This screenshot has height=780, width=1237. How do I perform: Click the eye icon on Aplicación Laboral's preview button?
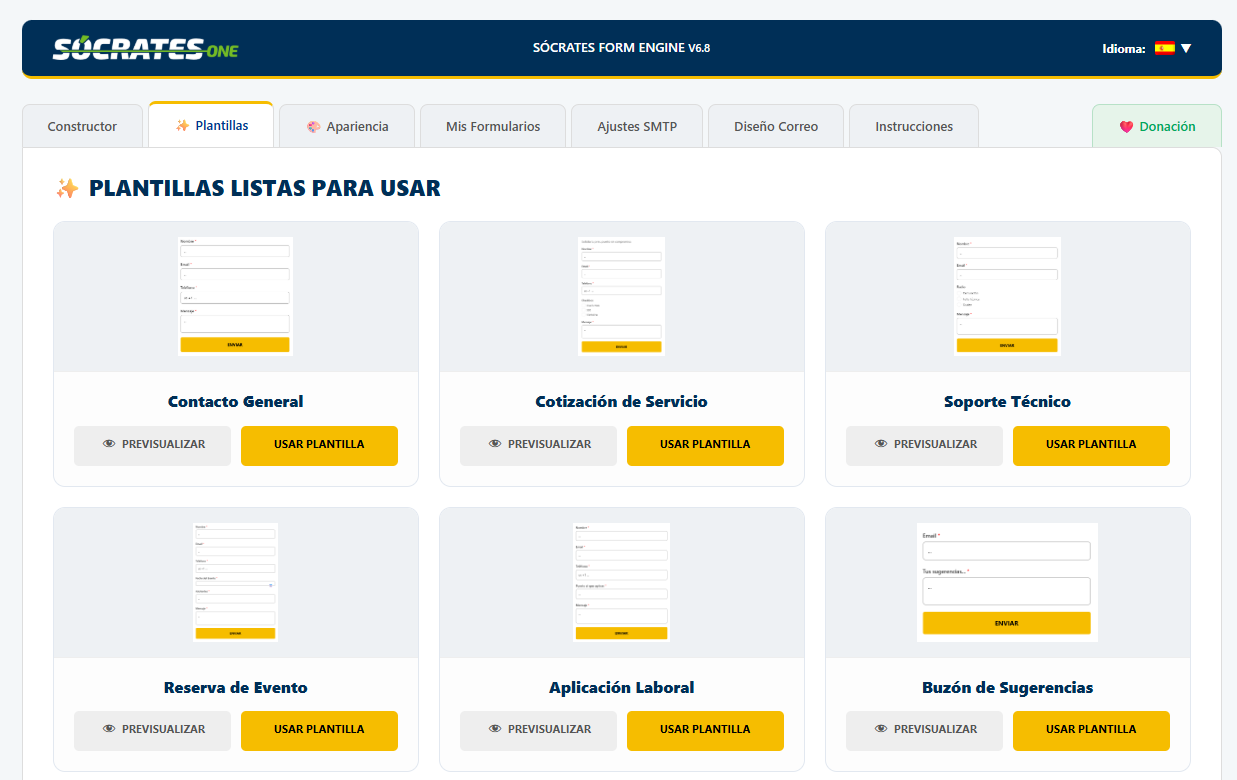click(x=496, y=730)
